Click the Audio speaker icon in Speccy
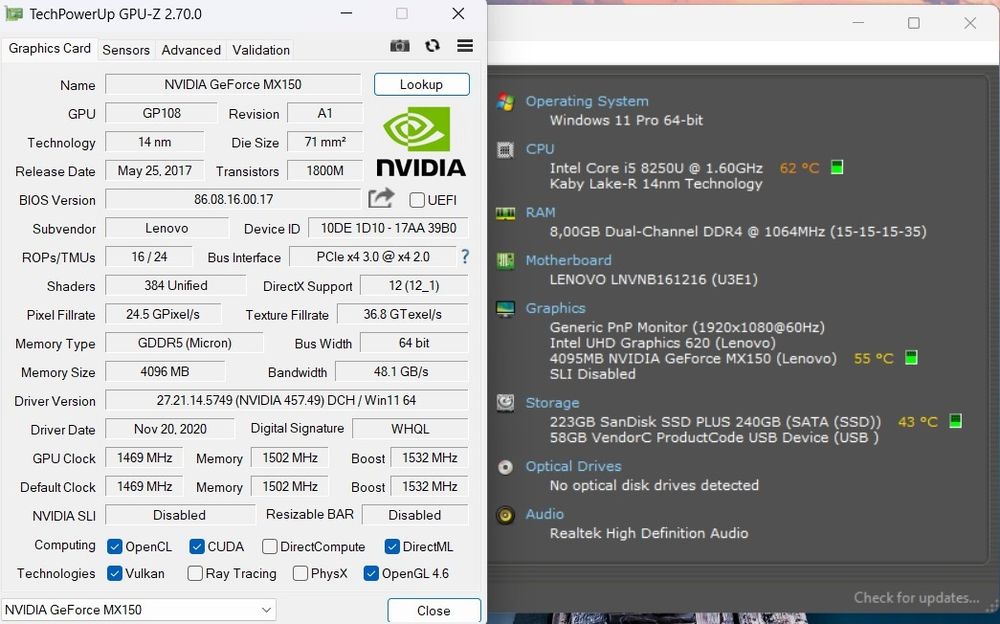 tap(506, 515)
